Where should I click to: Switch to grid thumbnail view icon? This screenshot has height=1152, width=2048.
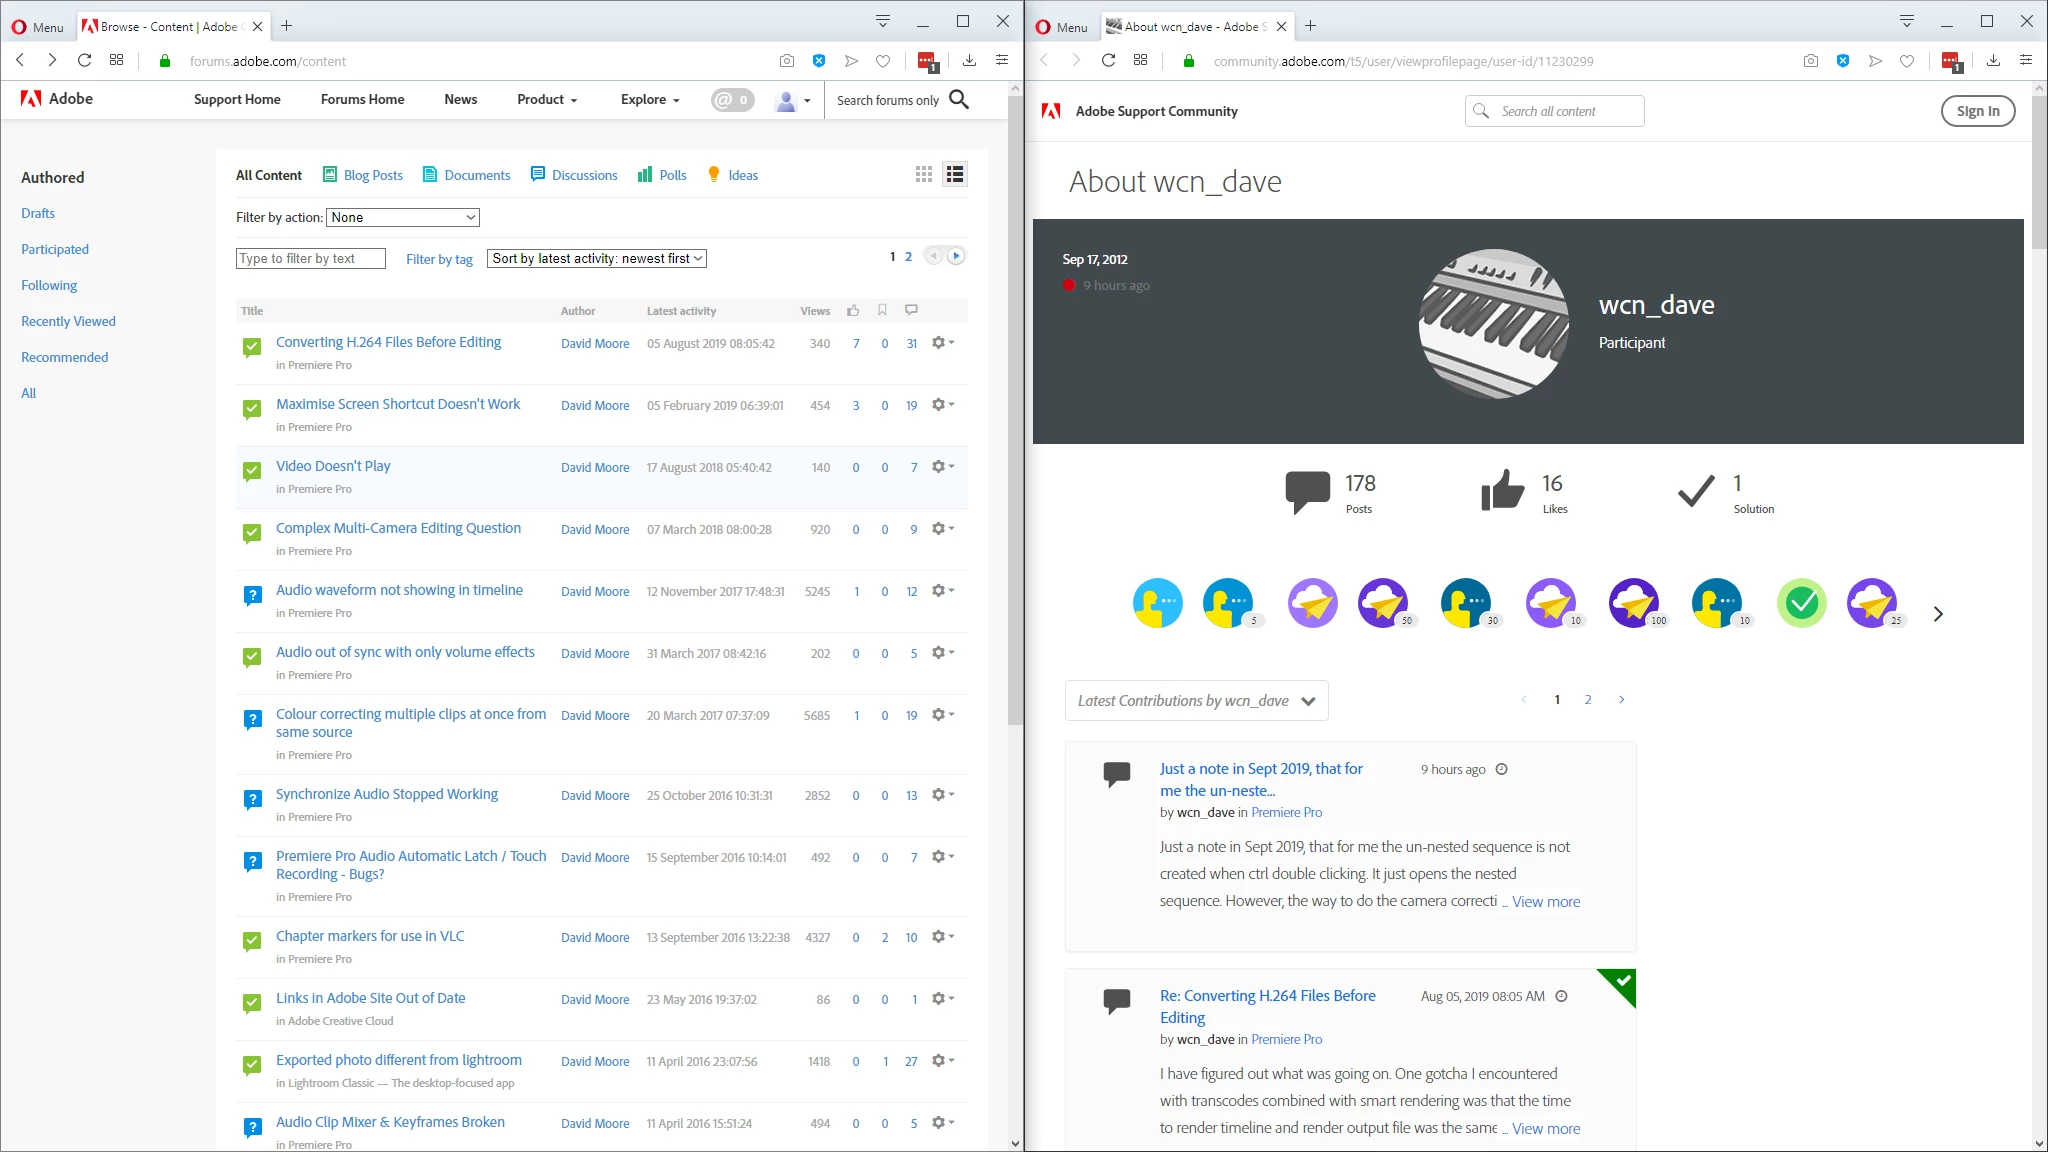[923, 175]
